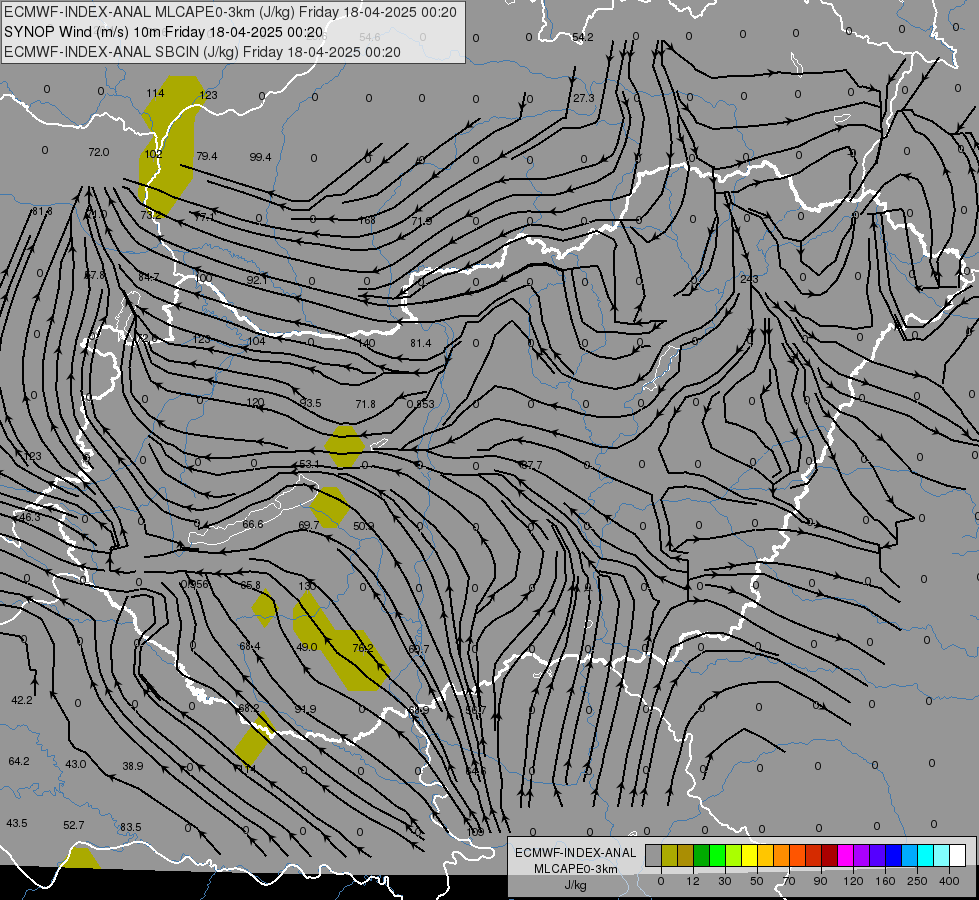979x900 pixels.
Task: Click the map value 79.4
Action: (x=207, y=156)
